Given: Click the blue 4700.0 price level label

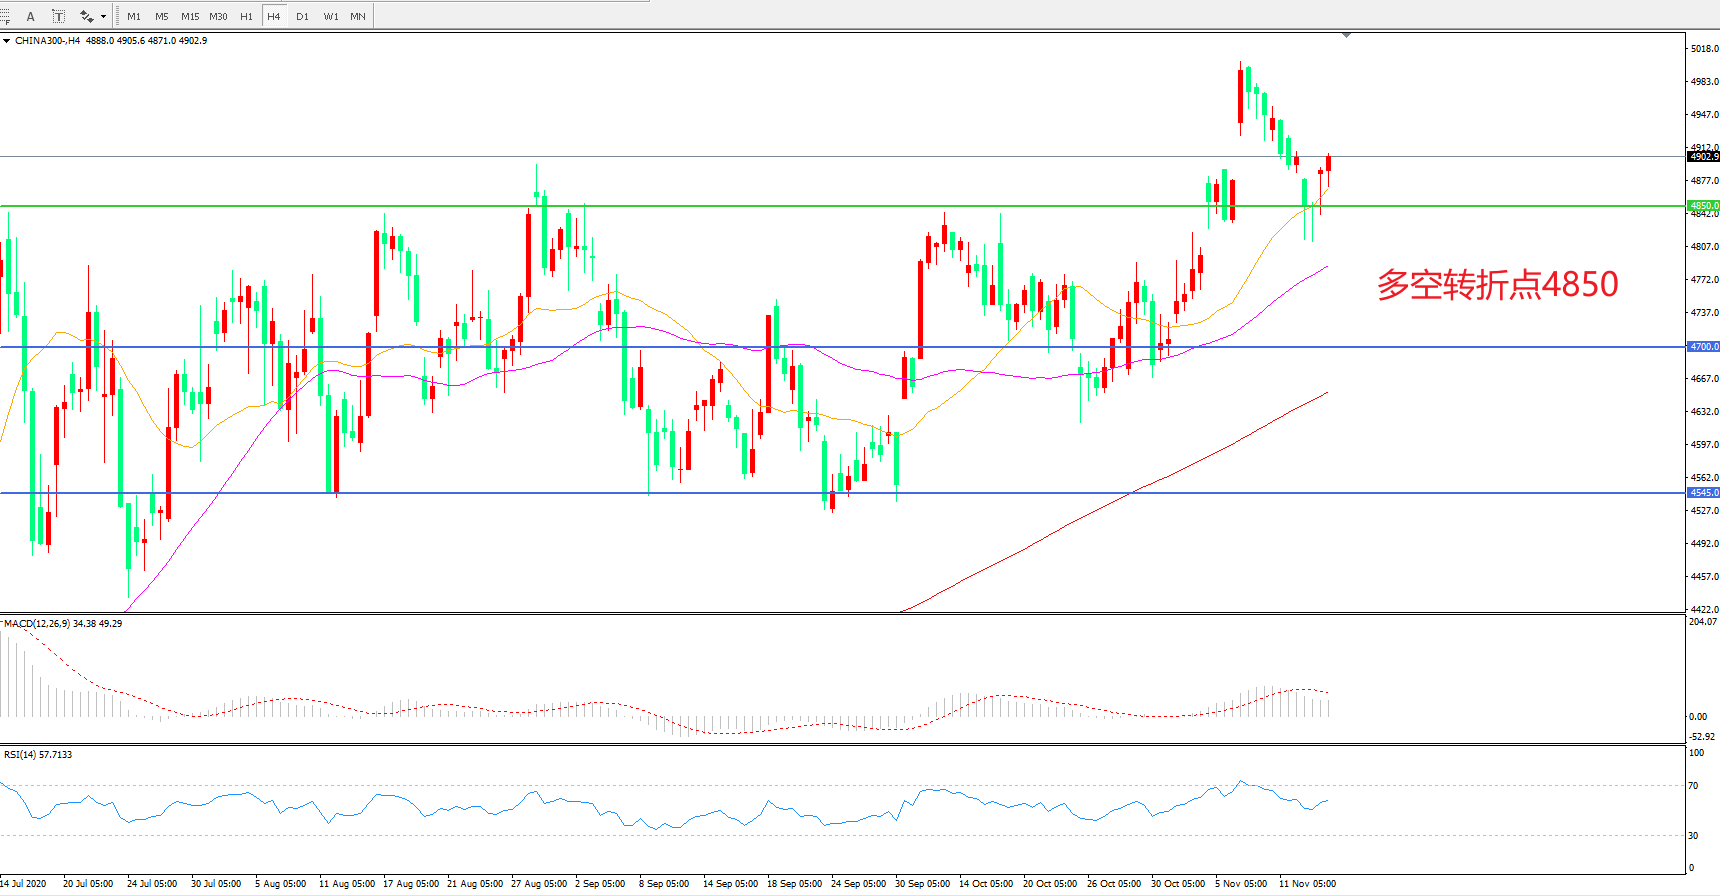Looking at the screenshot, I should (1703, 347).
